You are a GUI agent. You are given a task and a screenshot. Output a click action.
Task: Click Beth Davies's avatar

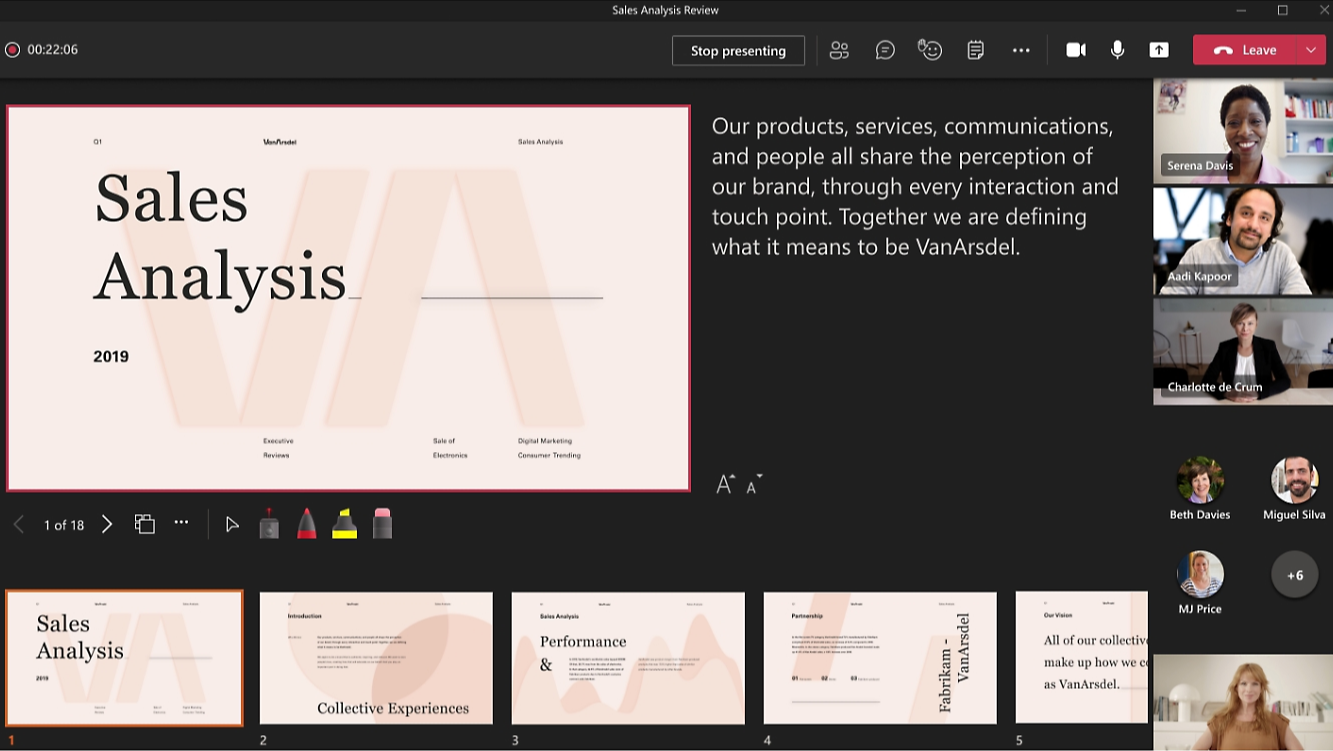click(1200, 480)
